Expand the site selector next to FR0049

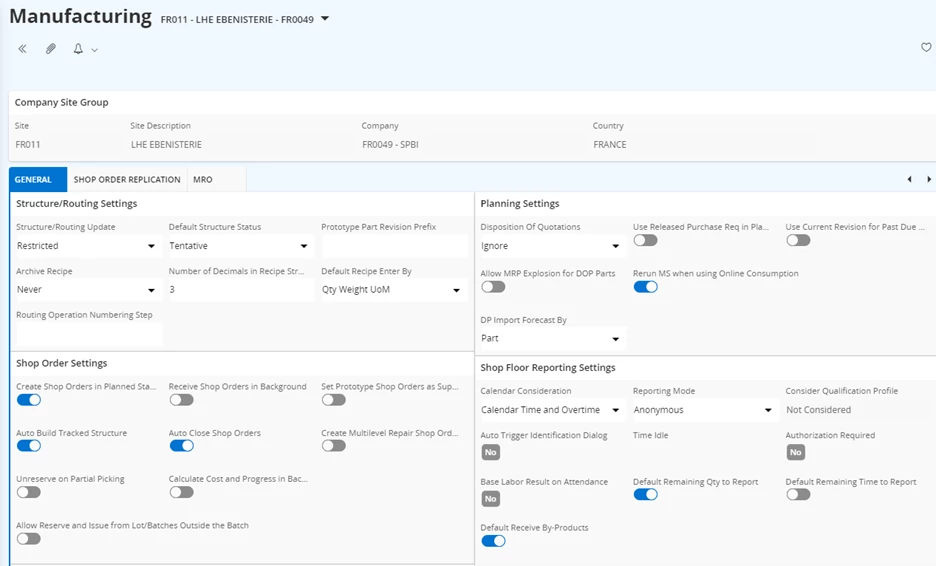click(x=324, y=19)
